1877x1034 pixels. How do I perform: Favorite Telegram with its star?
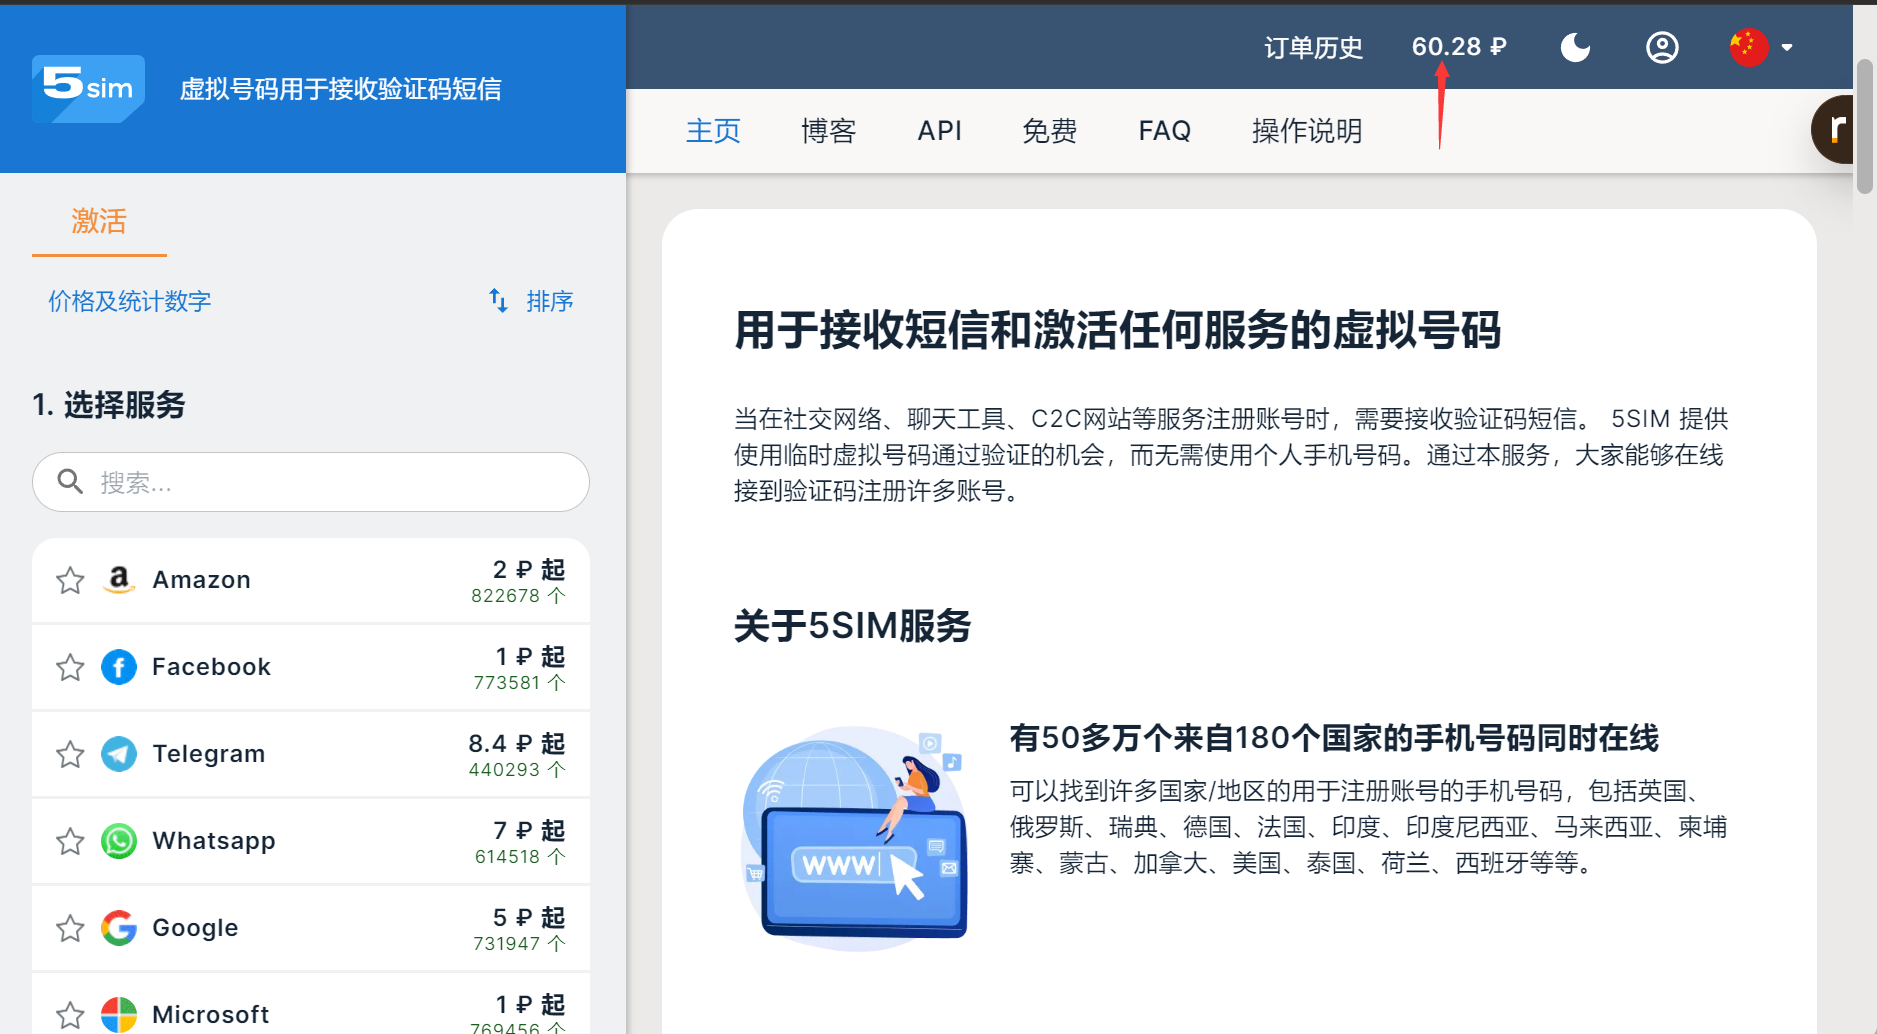pyautogui.click(x=70, y=754)
